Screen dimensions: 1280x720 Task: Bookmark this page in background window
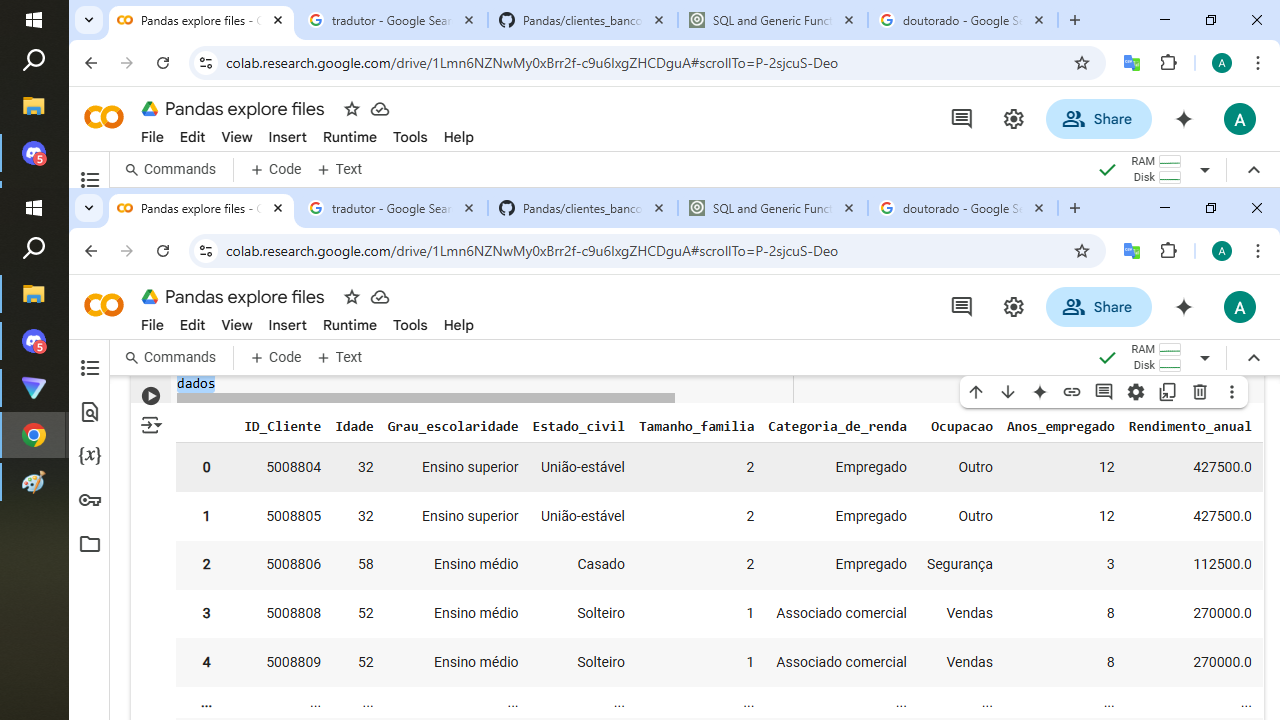[1081, 63]
